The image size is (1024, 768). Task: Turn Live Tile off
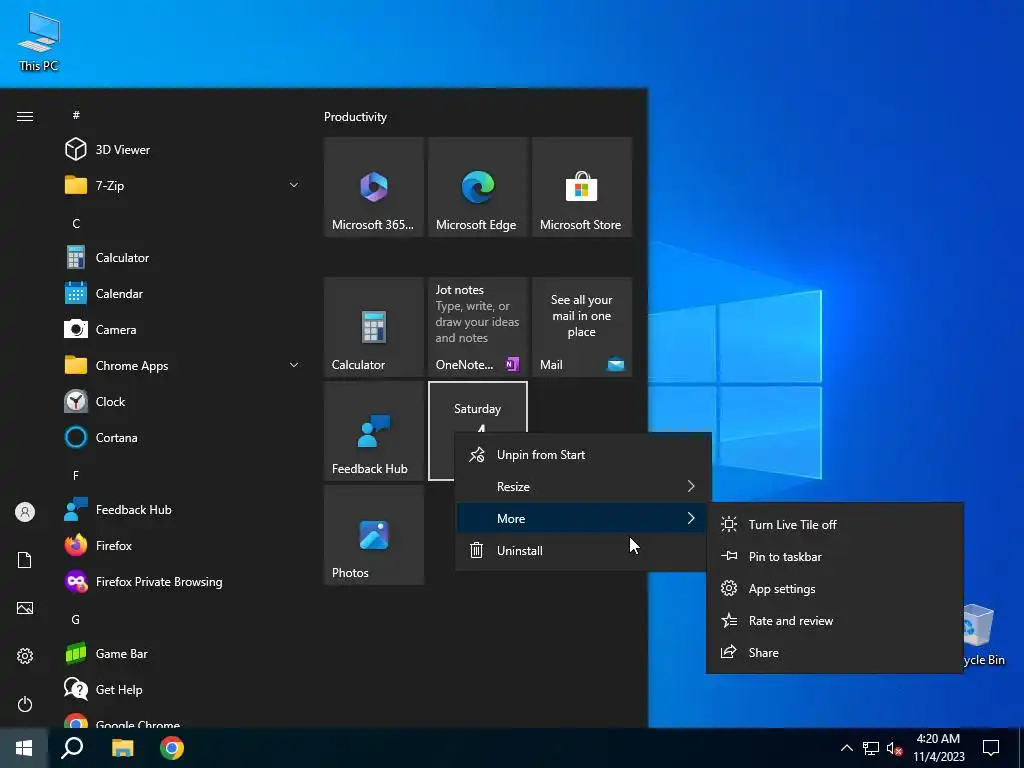click(835, 524)
